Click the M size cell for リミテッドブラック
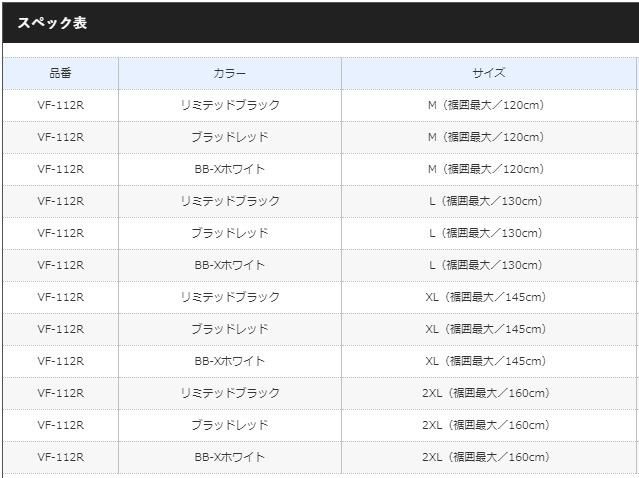This screenshot has width=639, height=478. click(x=485, y=105)
